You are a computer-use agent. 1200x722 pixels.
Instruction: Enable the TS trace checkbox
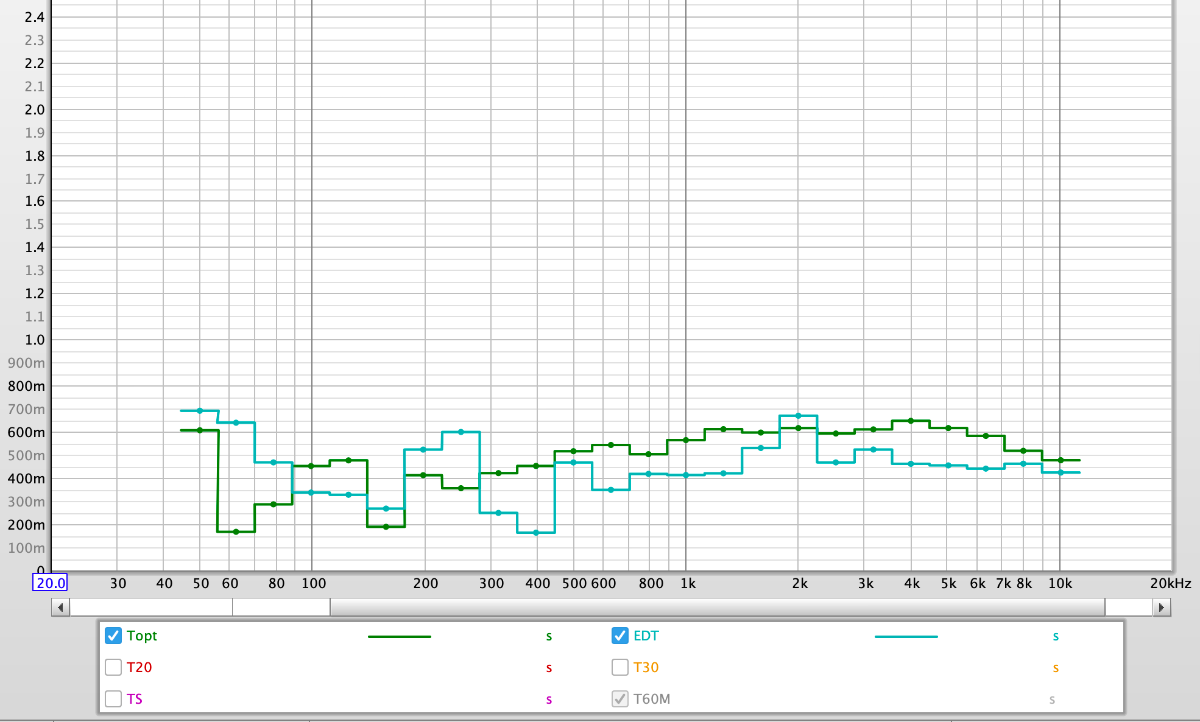point(114,699)
